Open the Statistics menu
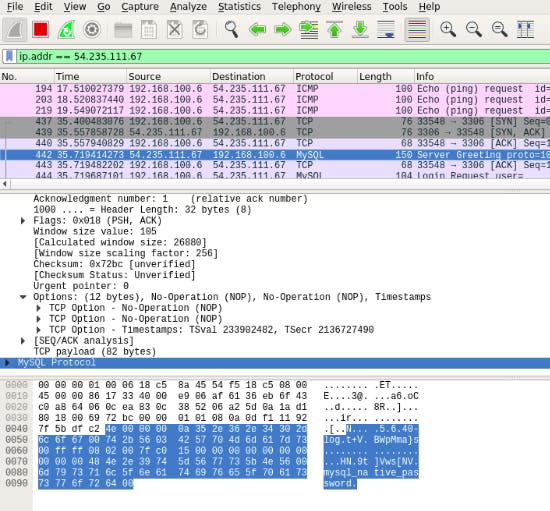The height and width of the screenshot is (511, 550). click(239, 7)
